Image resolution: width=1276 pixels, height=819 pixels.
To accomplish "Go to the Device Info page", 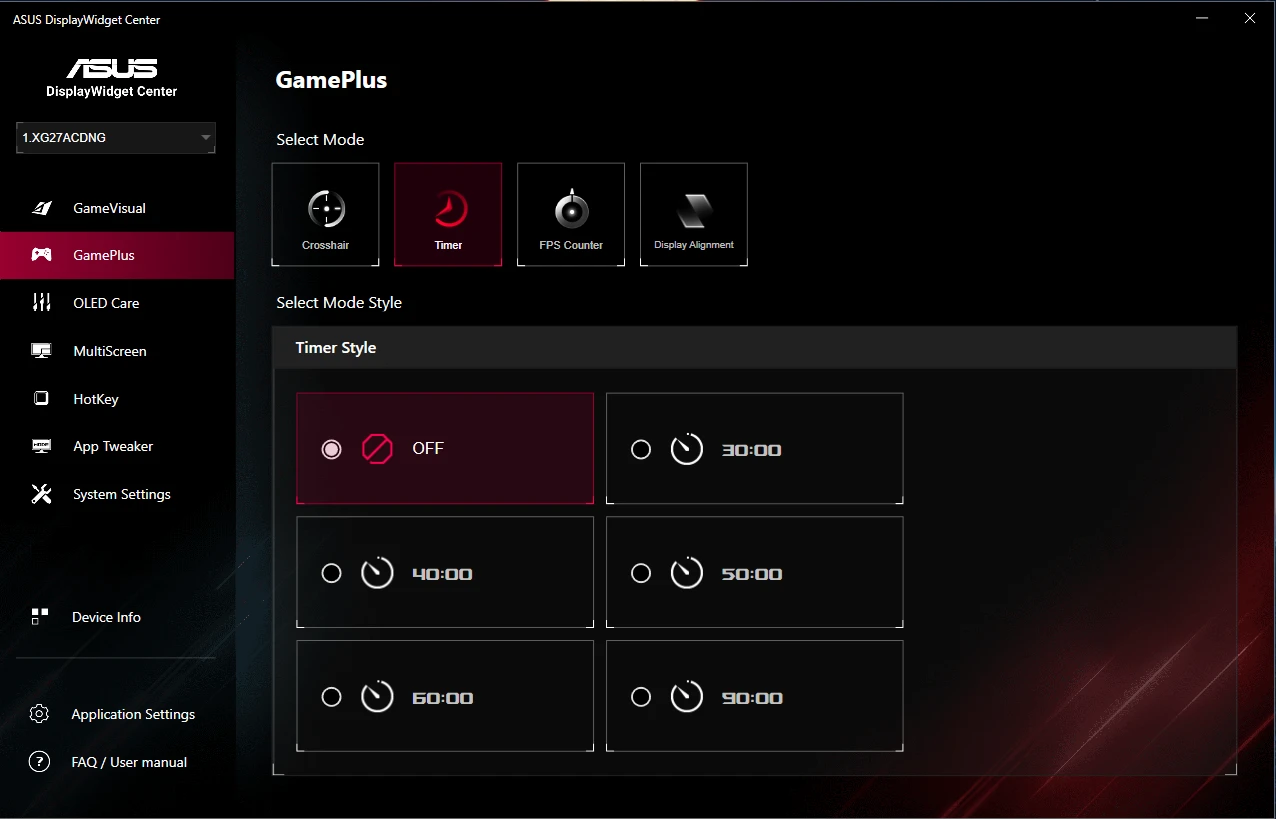I will tap(106, 617).
